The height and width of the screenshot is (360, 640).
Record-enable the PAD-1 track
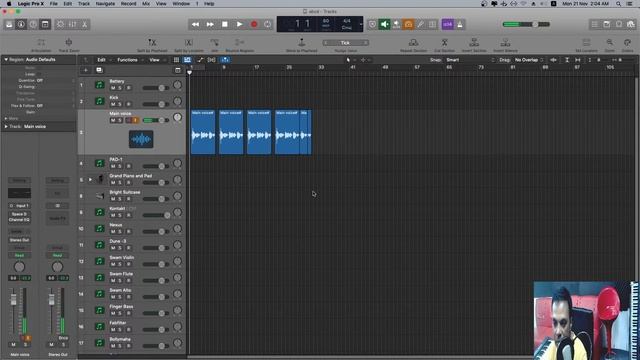coord(128,167)
